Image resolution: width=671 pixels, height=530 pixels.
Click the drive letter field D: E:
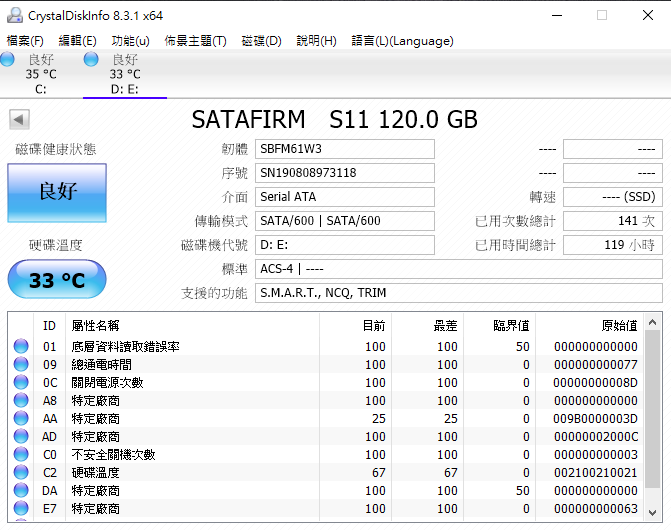(x=345, y=245)
